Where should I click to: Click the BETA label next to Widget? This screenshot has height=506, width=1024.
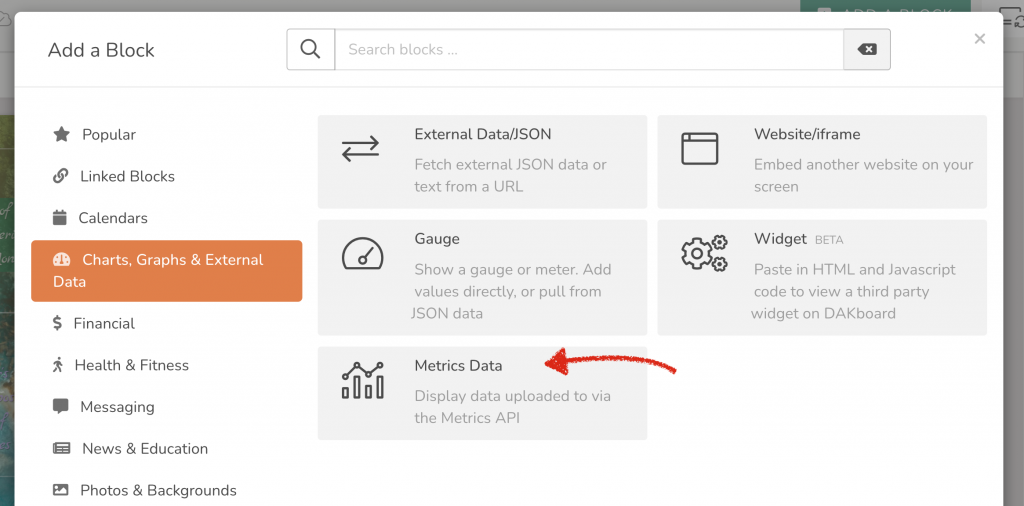pyautogui.click(x=829, y=240)
